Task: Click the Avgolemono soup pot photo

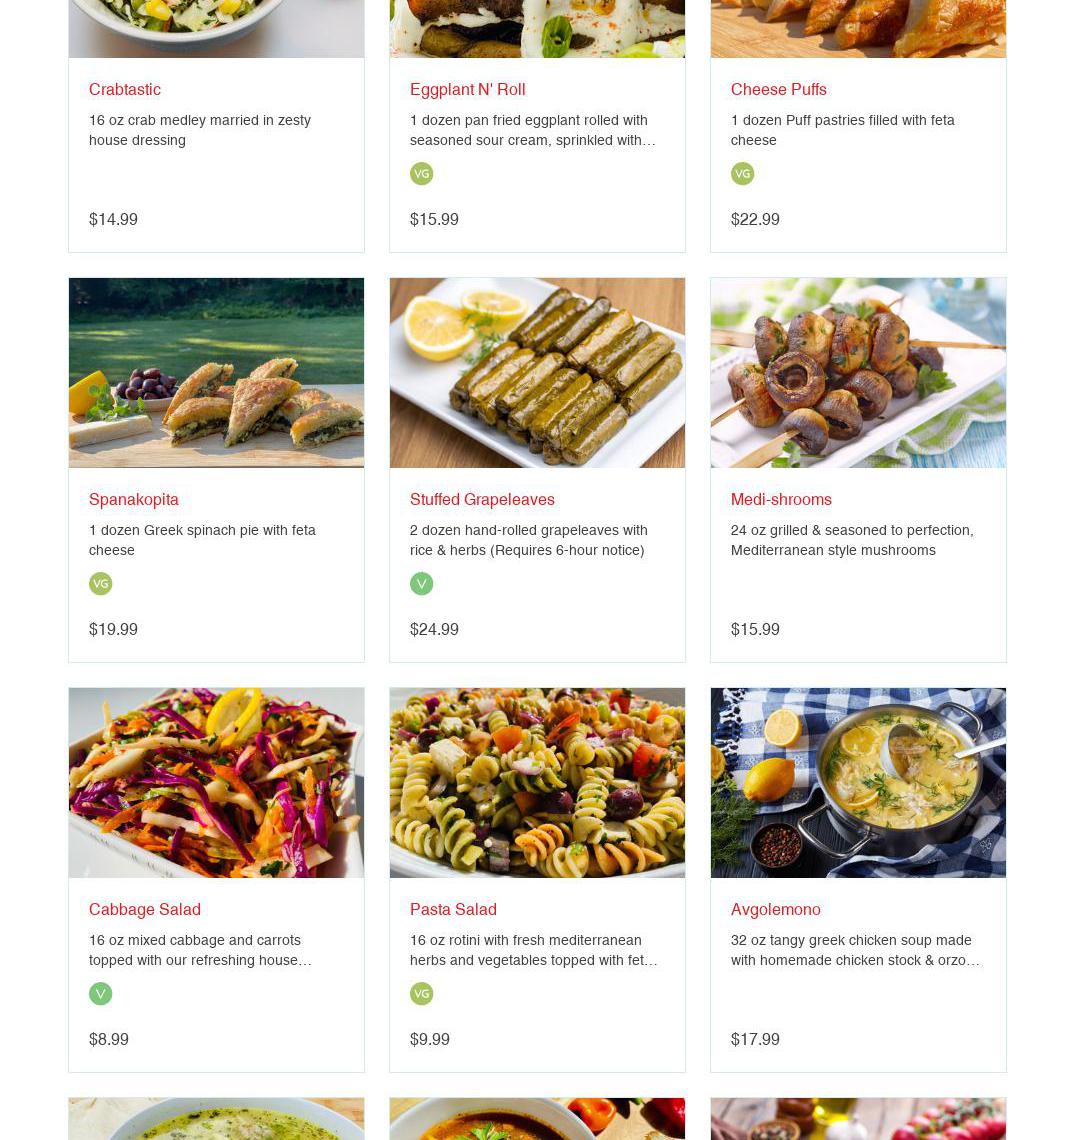Action: click(858, 783)
